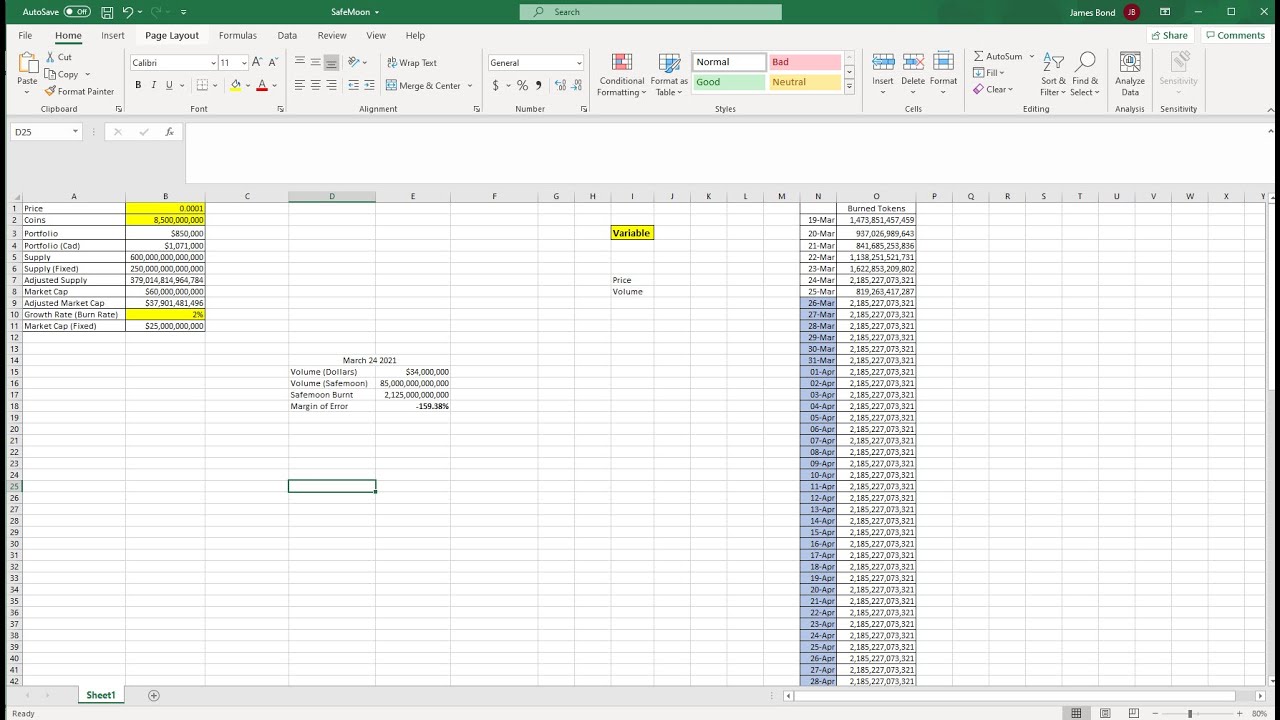1280x720 pixels.
Task: Switch to the Data tab
Action: (287, 35)
